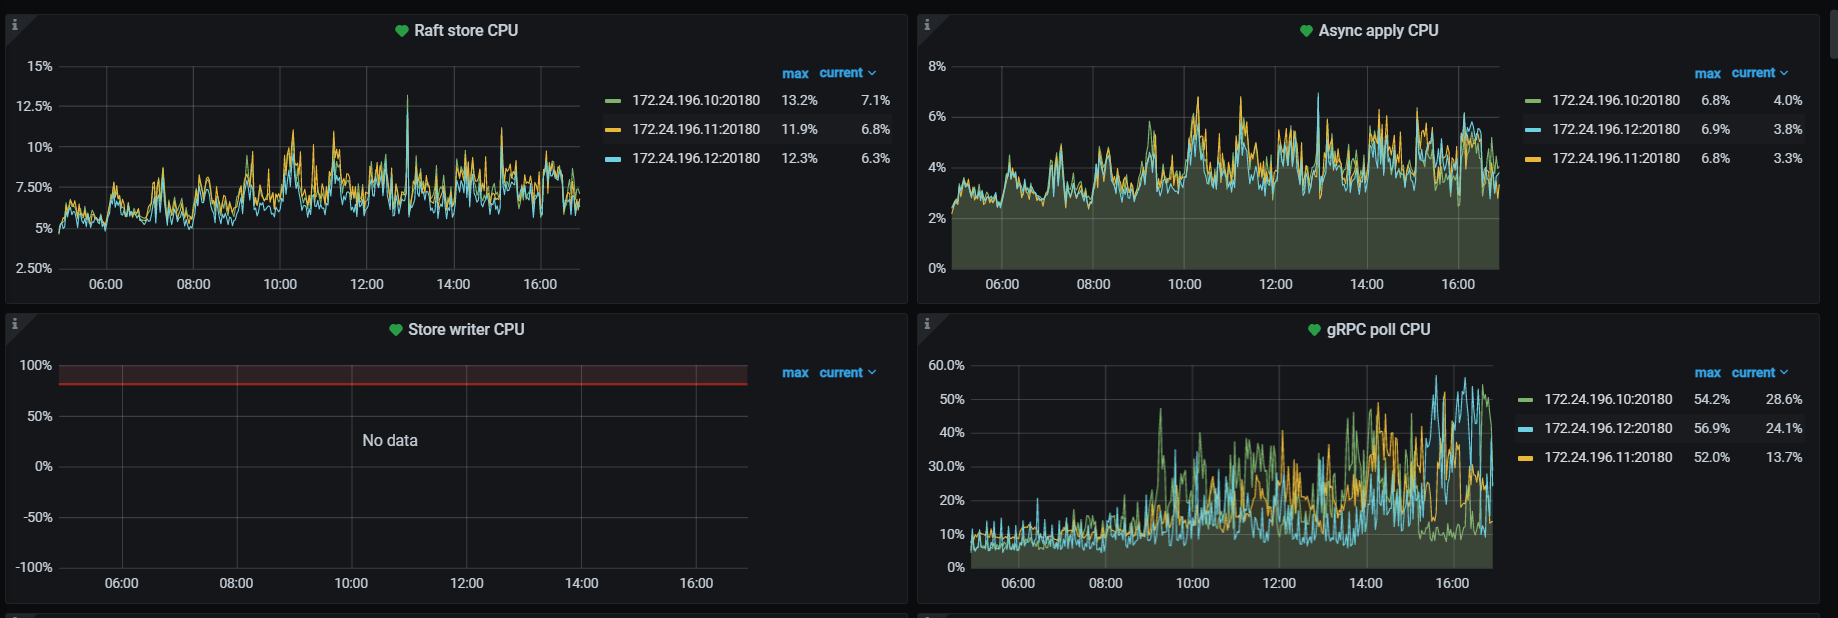
Task: Click the info icon on Raft store CPU panel
Action: (14, 25)
